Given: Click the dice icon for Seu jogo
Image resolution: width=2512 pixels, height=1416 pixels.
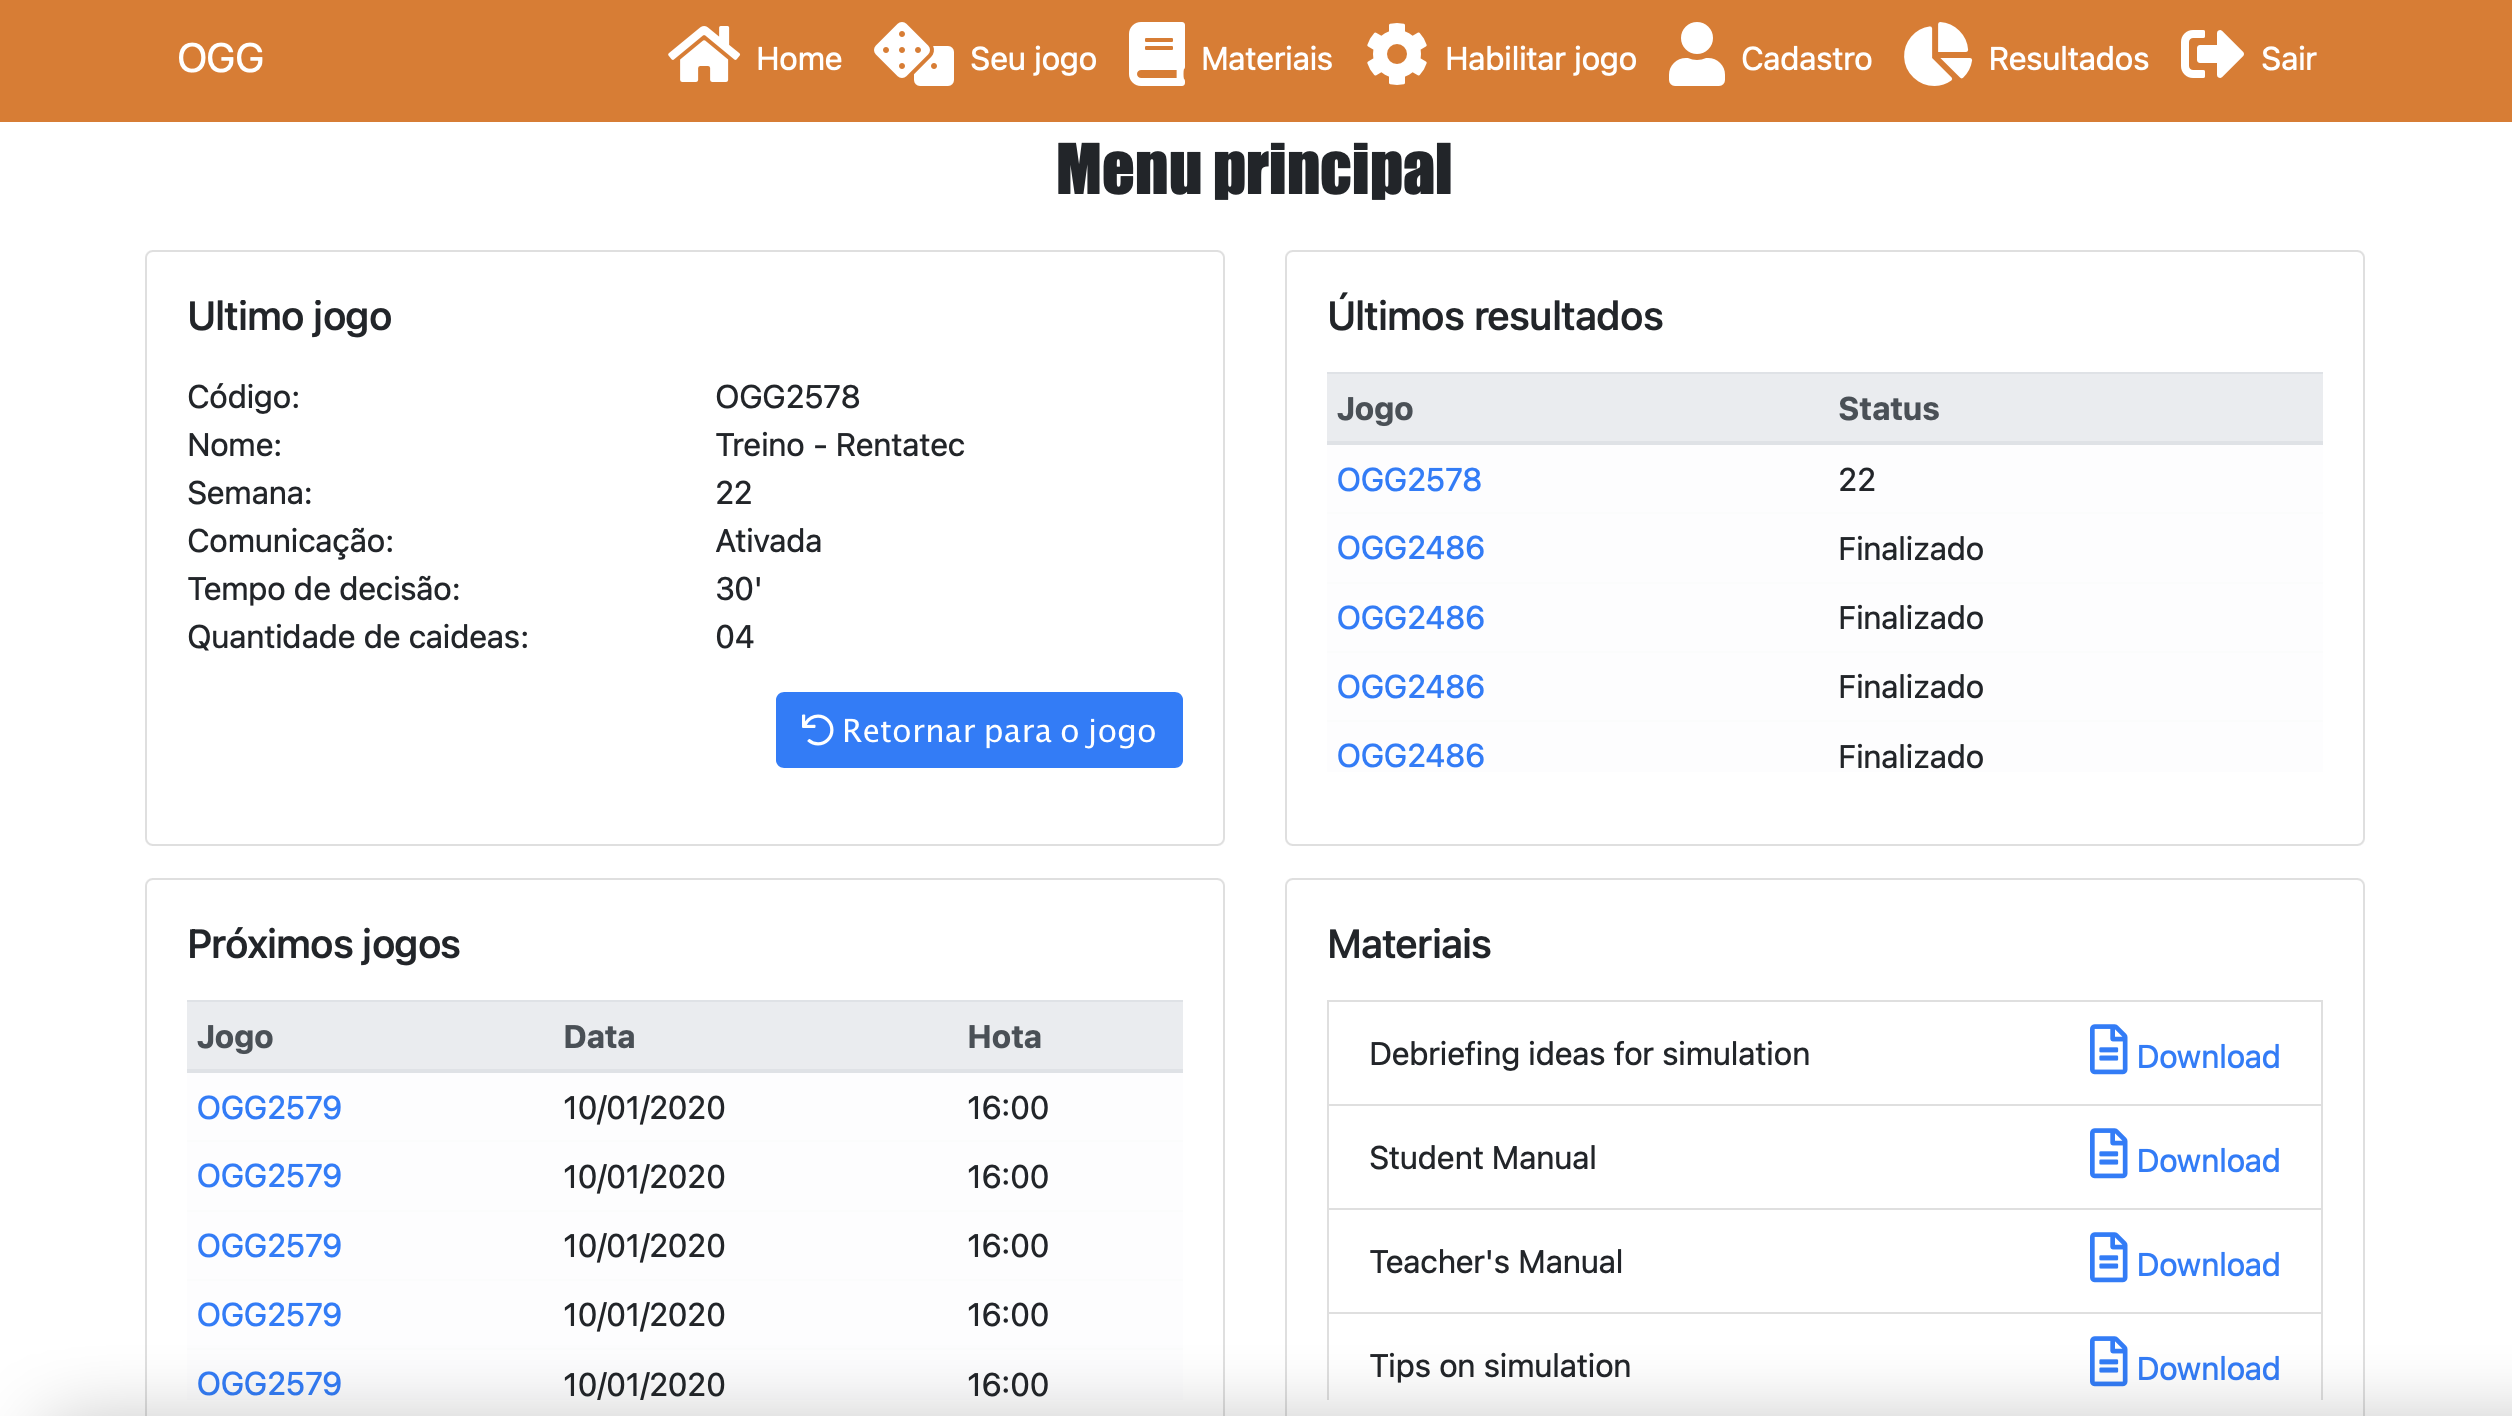Looking at the screenshot, I should click(913, 55).
